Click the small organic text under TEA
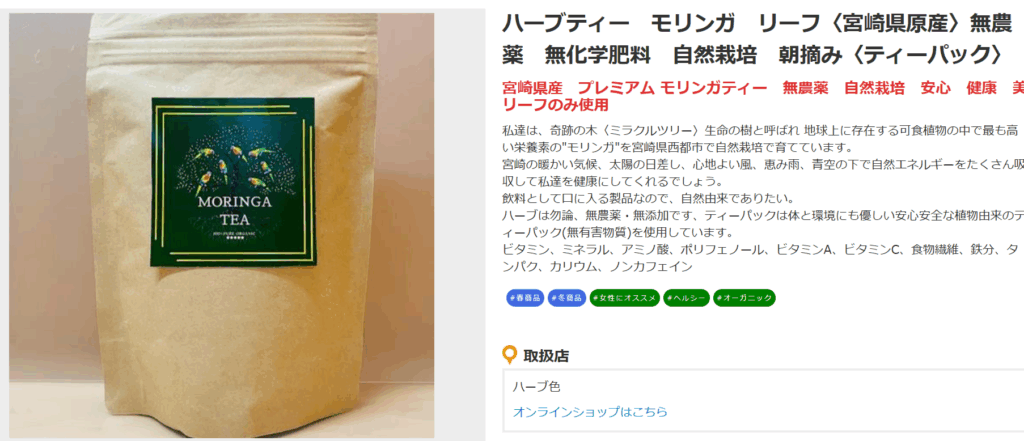 coord(233,233)
